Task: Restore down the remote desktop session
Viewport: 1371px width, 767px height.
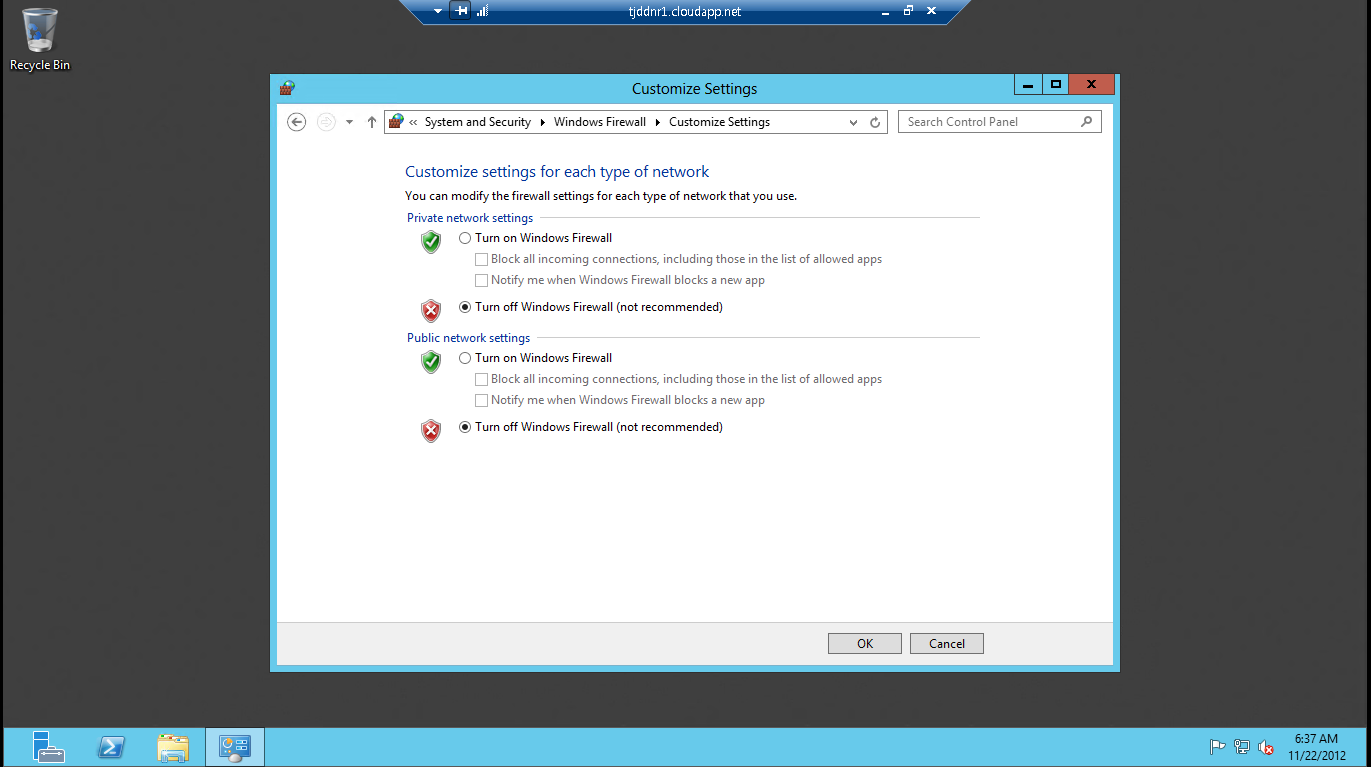Action: (908, 11)
